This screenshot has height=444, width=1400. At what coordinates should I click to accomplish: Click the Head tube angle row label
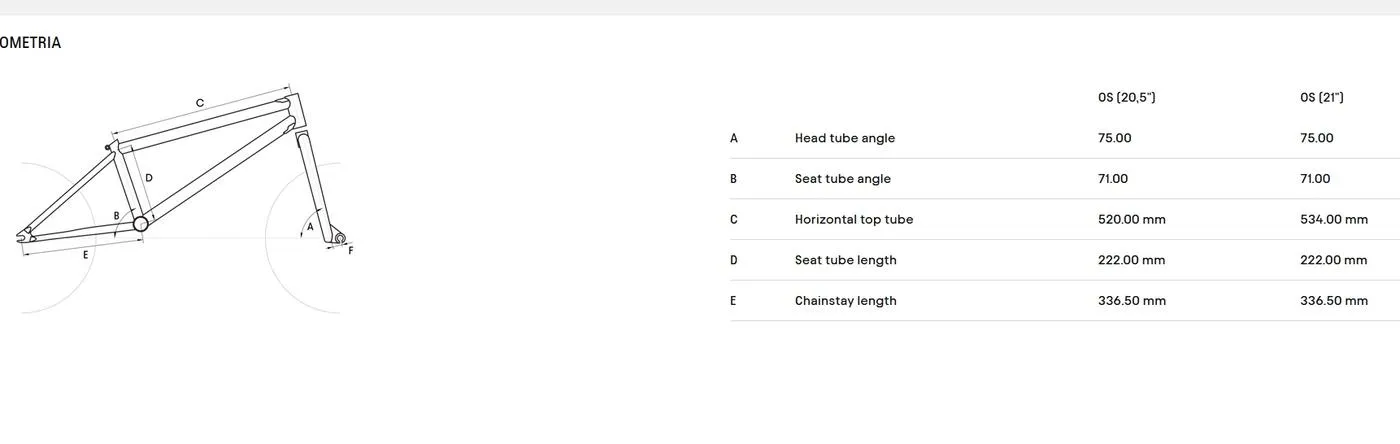[845, 138]
